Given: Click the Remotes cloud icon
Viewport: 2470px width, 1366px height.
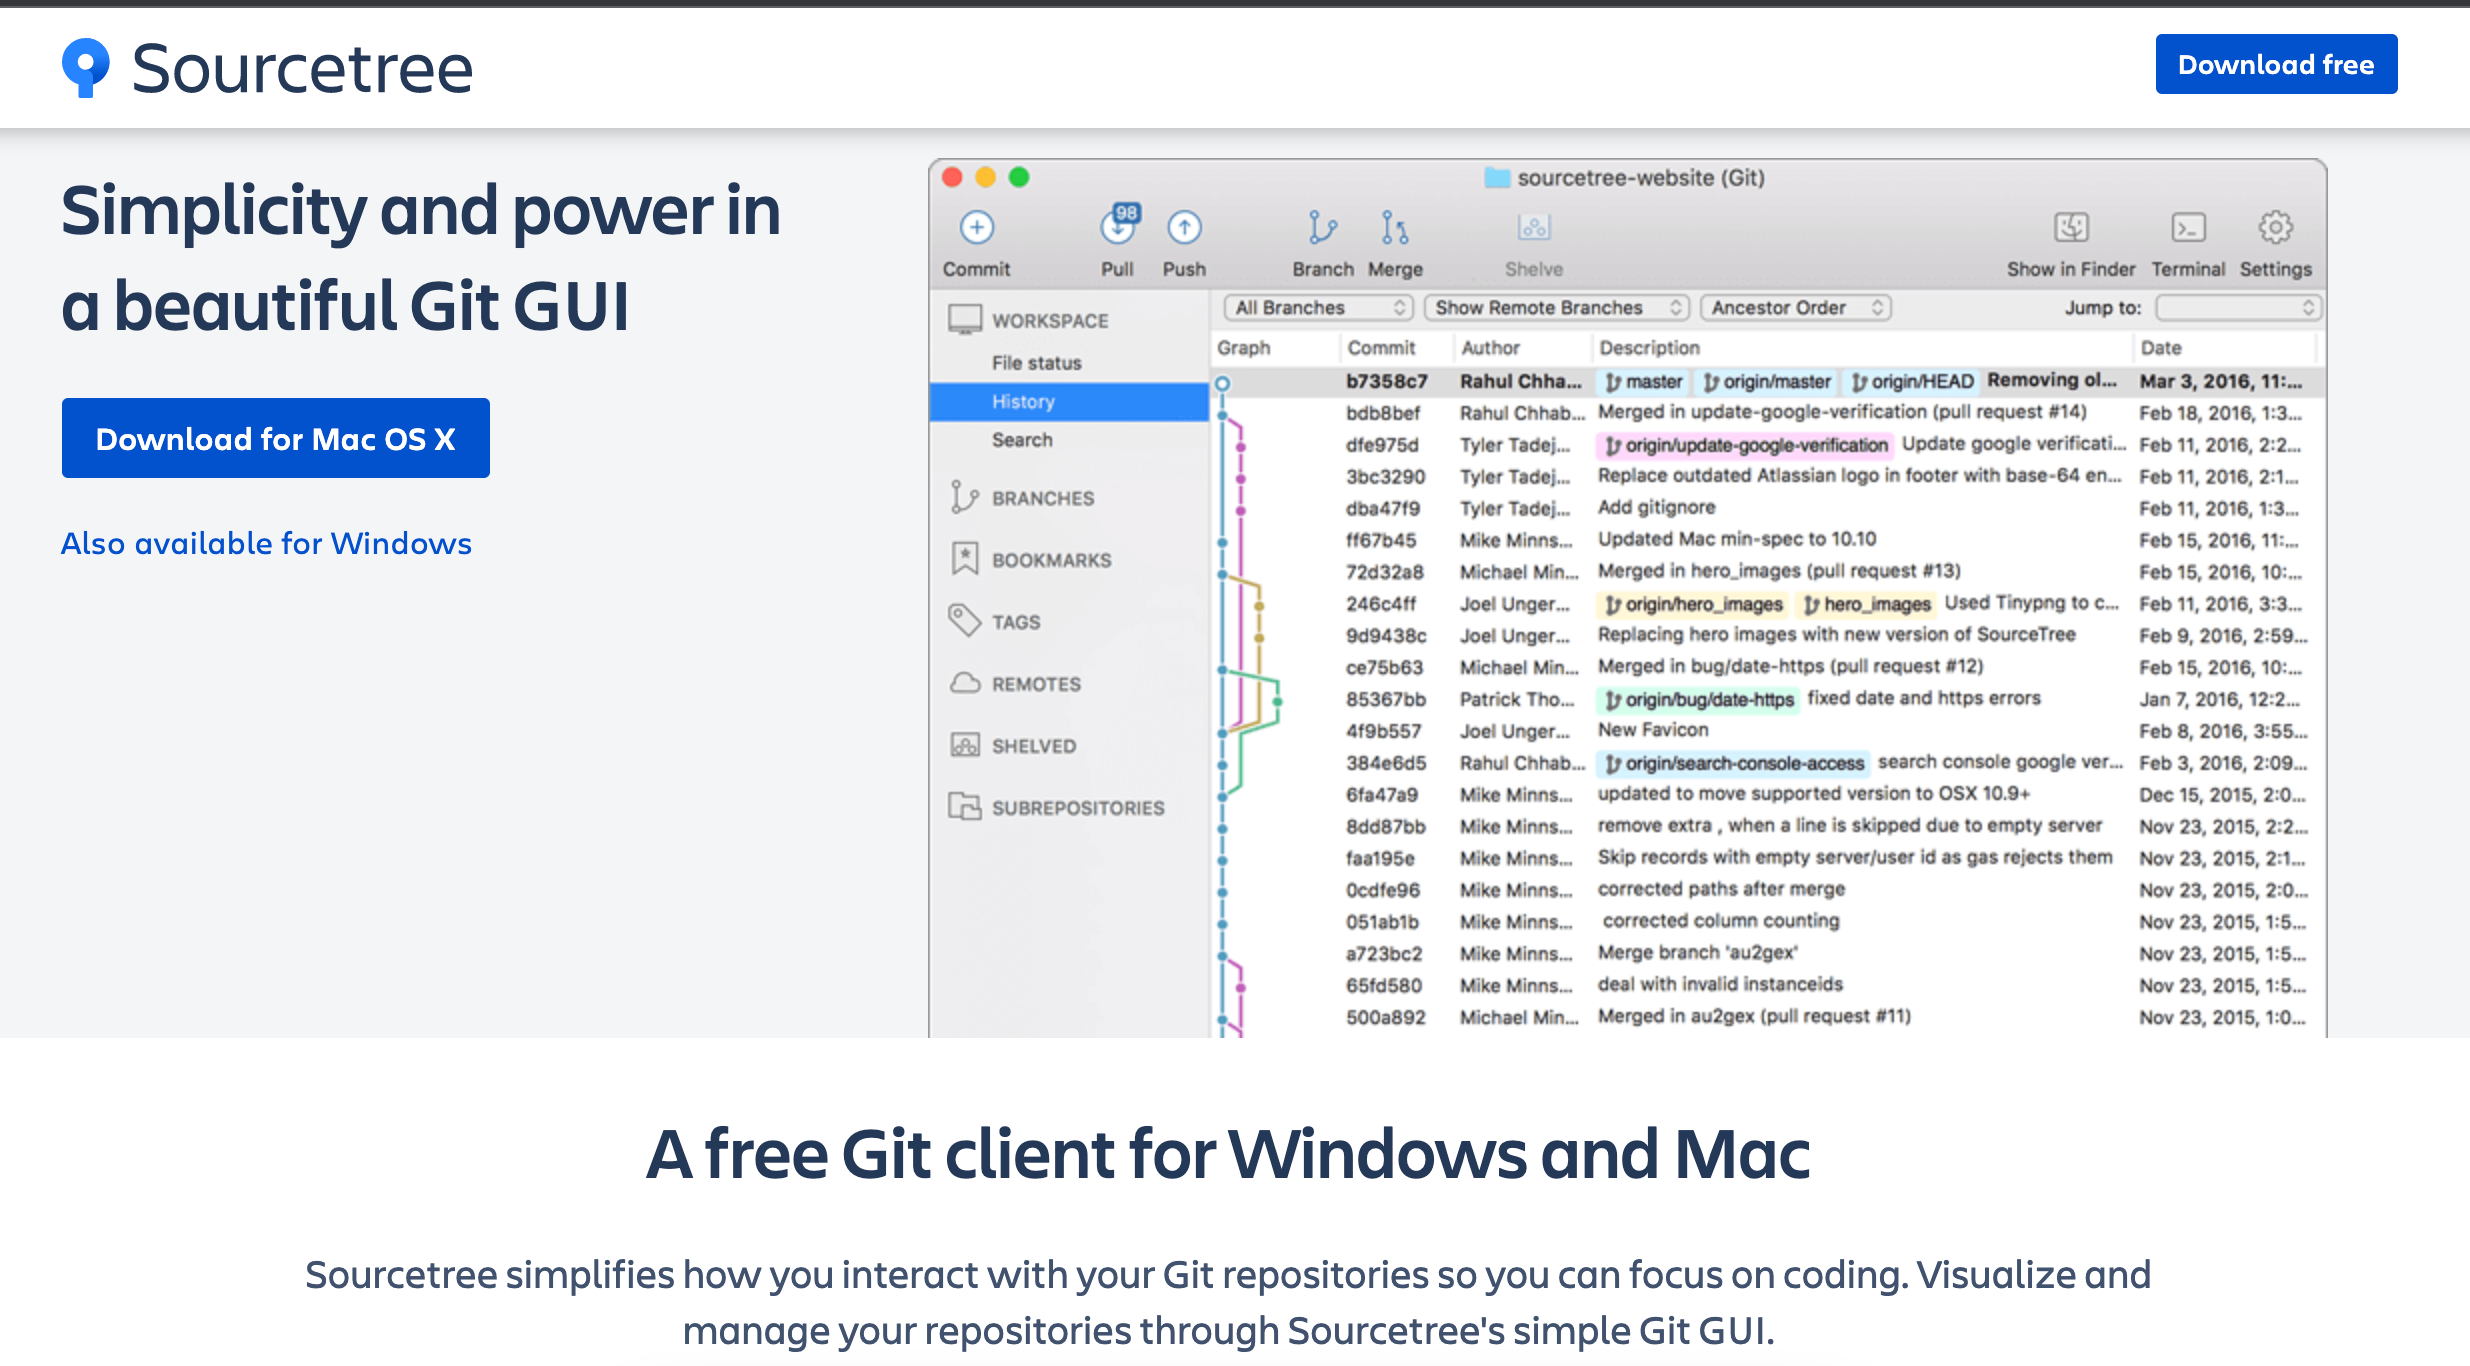Looking at the screenshot, I should [965, 683].
